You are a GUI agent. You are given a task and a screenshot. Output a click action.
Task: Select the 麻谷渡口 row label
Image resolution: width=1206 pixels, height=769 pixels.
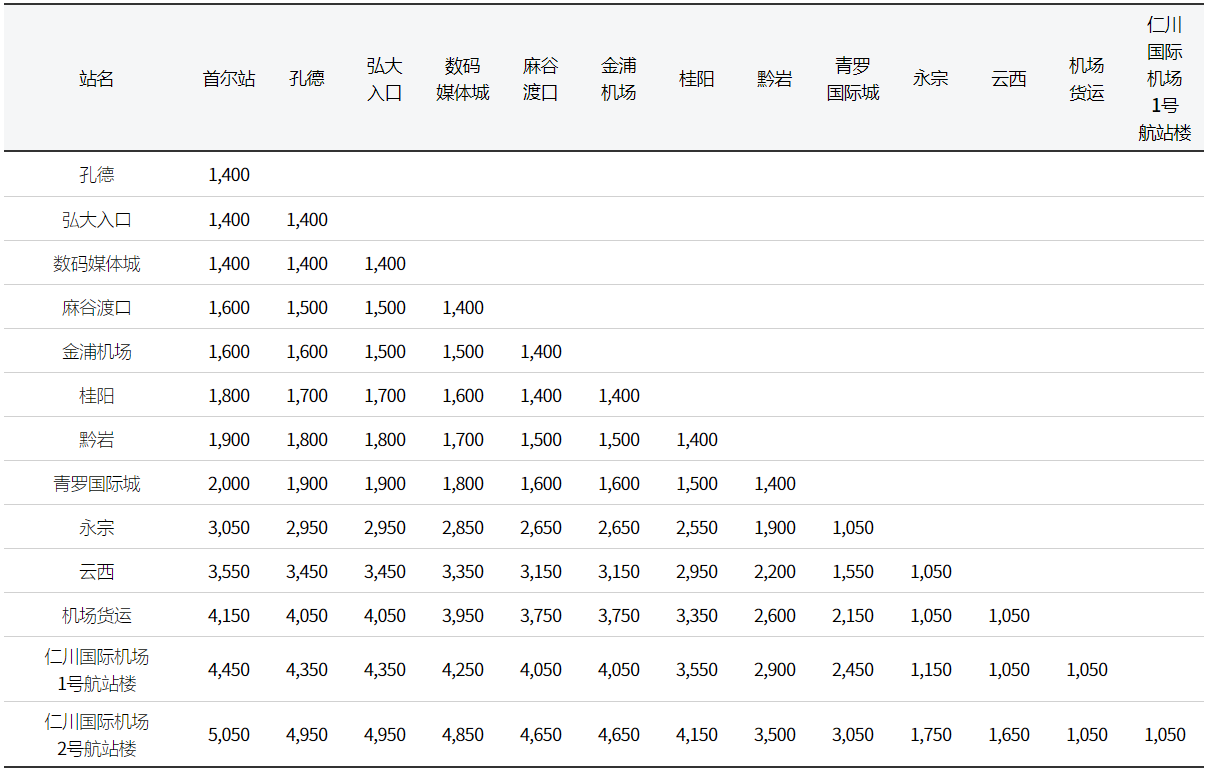[97, 308]
